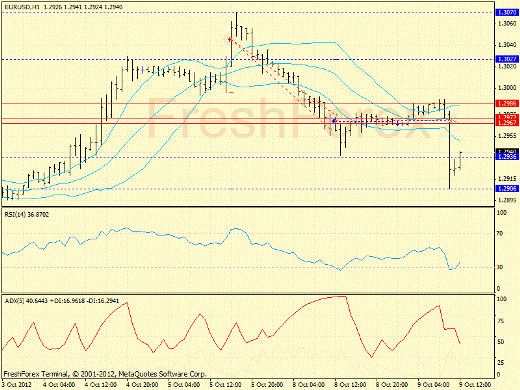The height and width of the screenshot is (390, 520).
Task: Click the 8 Oct 12:00 time label
Action: [x=350, y=384]
